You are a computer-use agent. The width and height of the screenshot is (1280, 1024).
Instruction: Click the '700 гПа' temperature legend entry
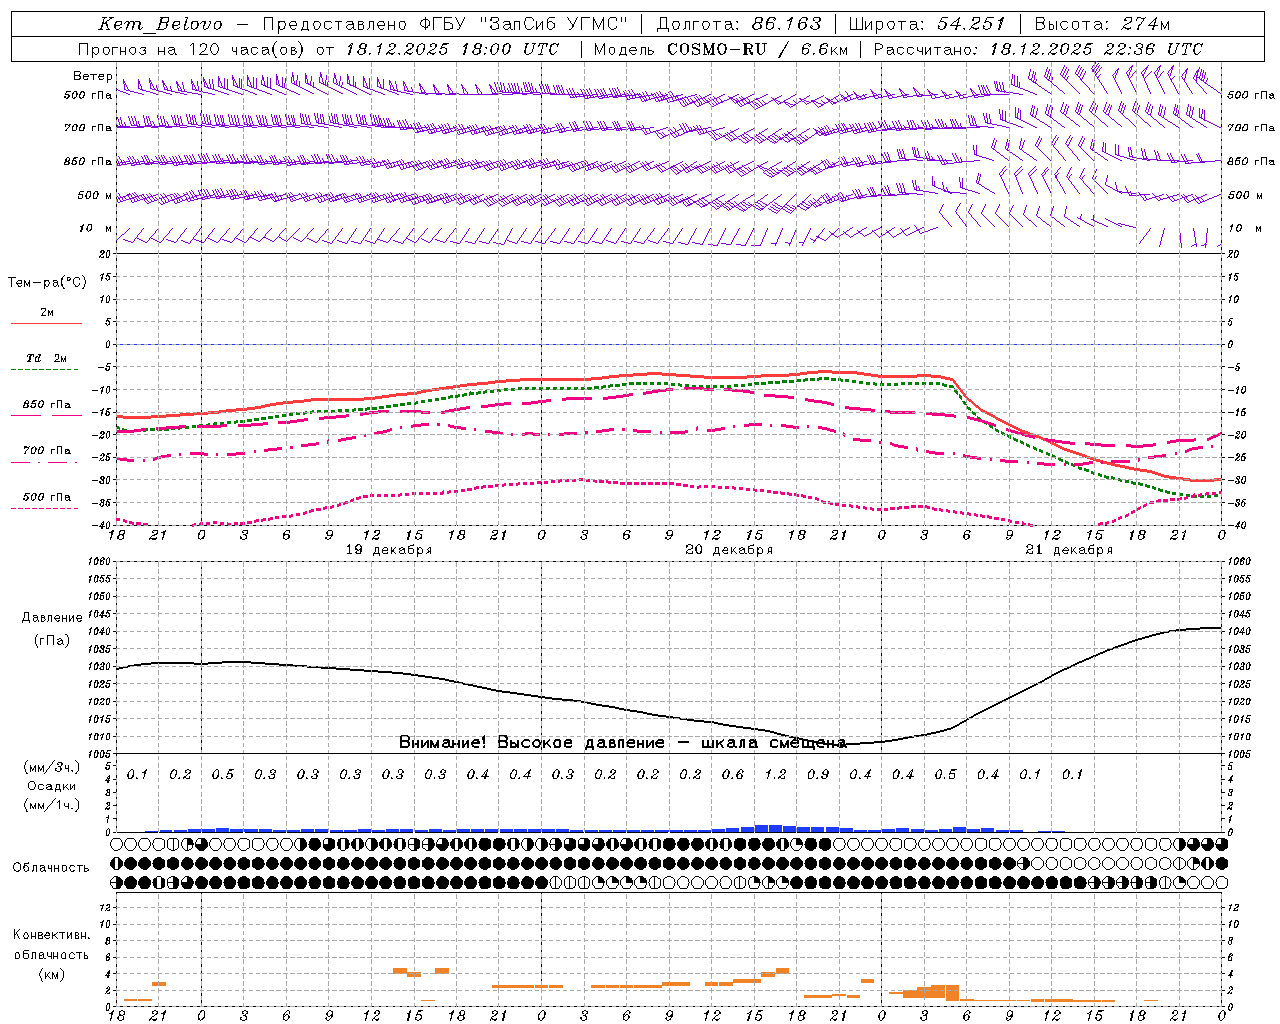coord(47,451)
